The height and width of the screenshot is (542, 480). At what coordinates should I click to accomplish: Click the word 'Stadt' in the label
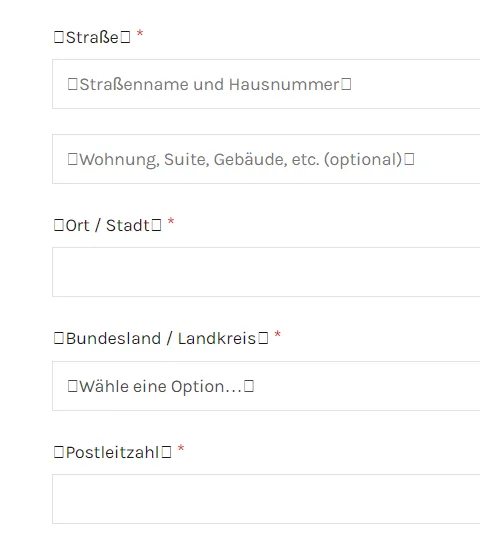click(x=128, y=226)
